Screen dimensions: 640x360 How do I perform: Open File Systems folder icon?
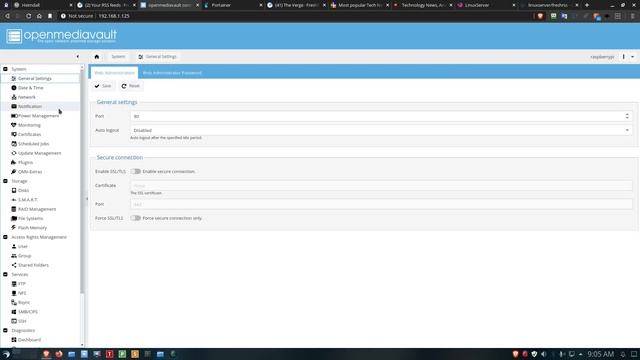click(x=14, y=218)
